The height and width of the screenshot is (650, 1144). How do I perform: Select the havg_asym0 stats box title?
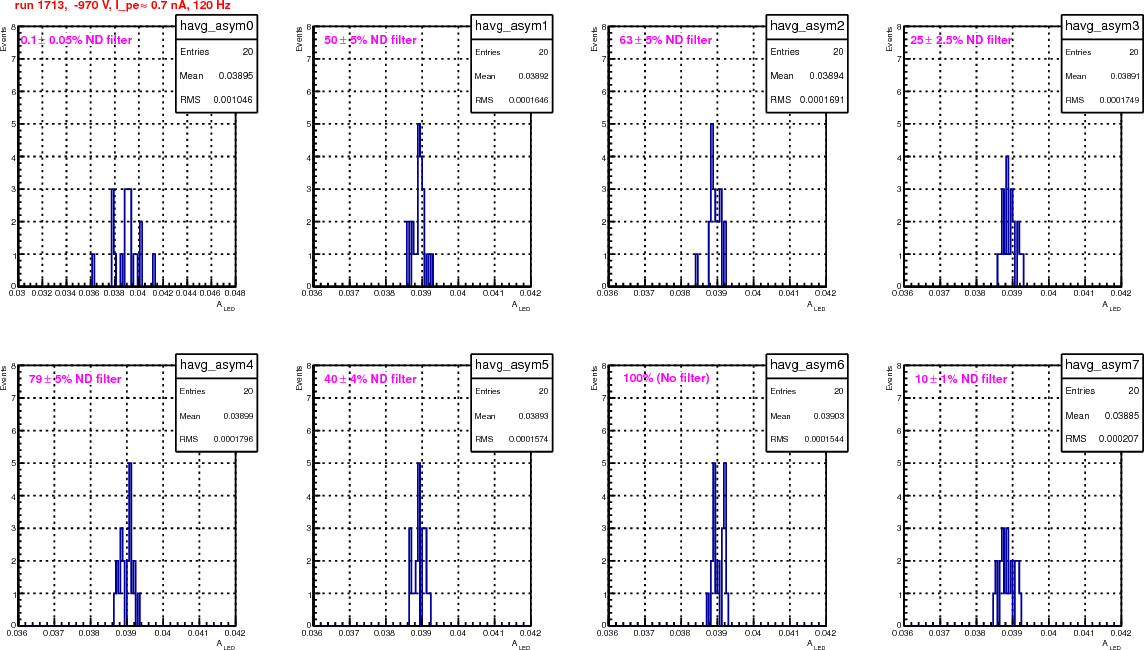click(217, 26)
